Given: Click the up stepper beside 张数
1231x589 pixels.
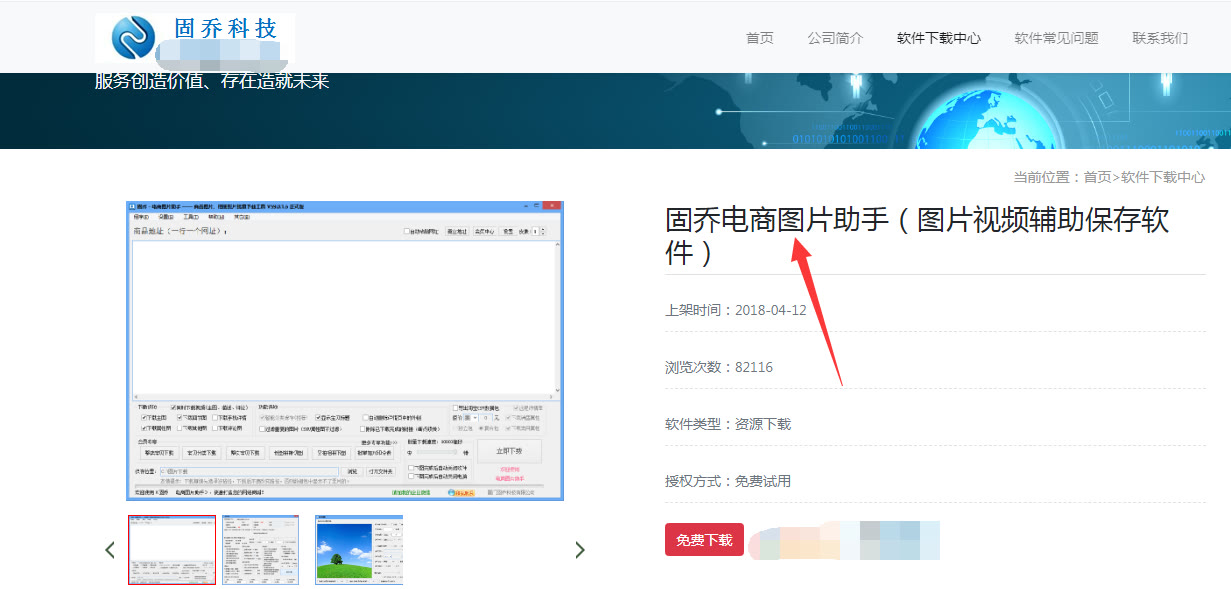Looking at the screenshot, I should coord(542,228).
